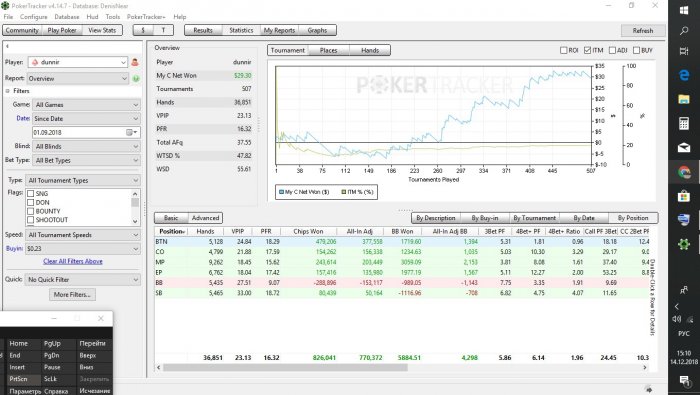Switch to the Hands graph tab
Viewport: 700px width, 395px height.
click(x=370, y=50)
